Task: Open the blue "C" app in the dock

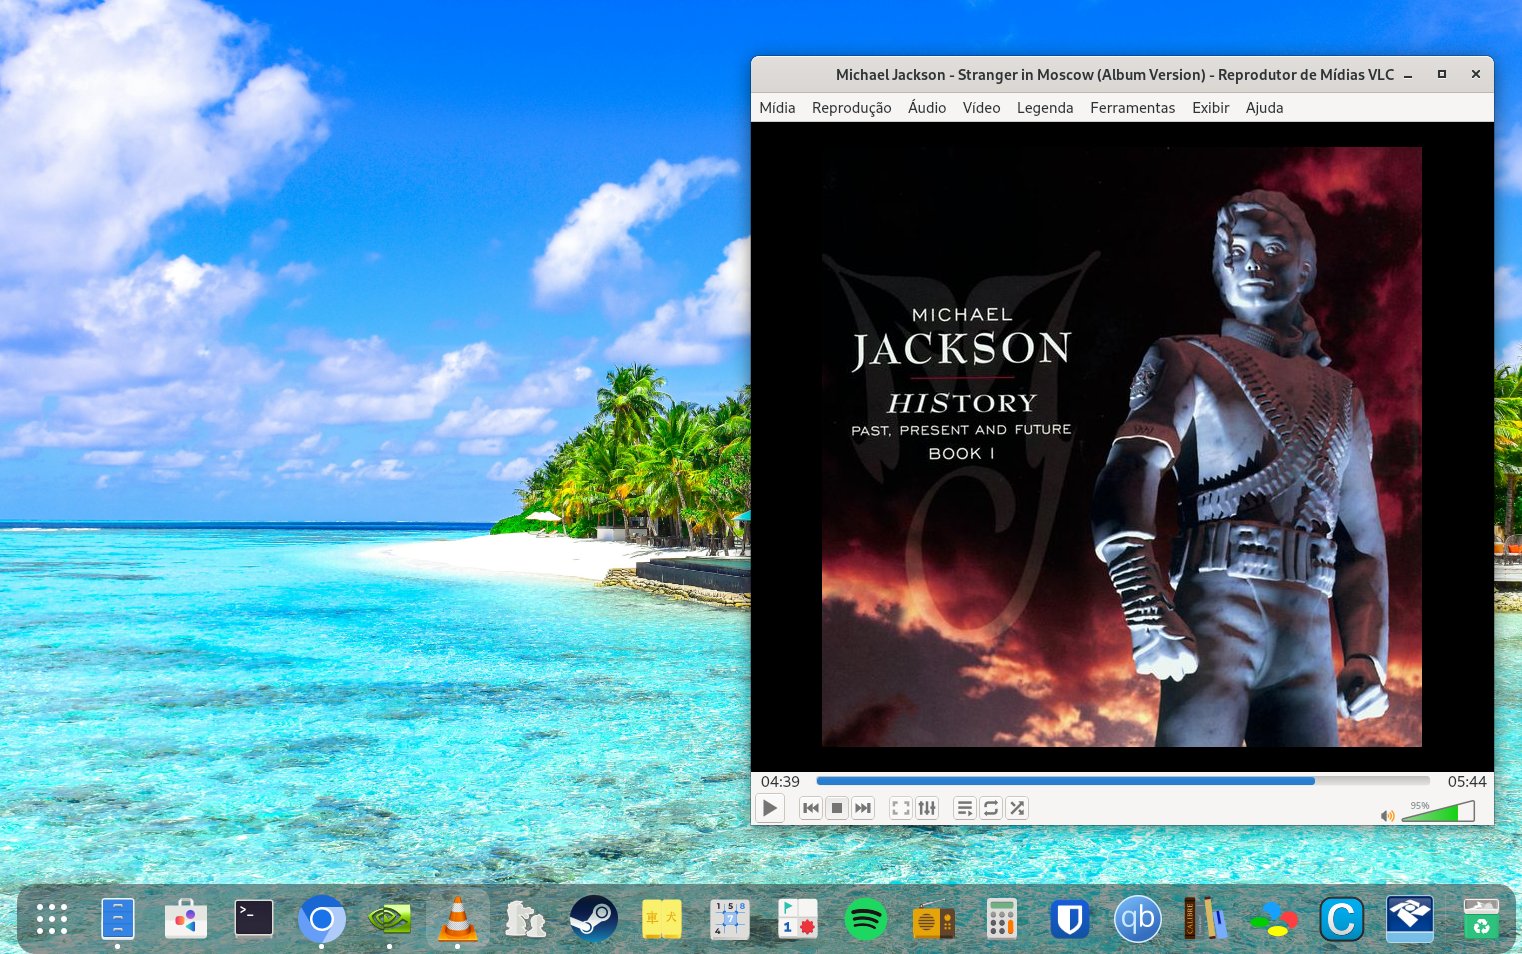Action: (1342, 919)
